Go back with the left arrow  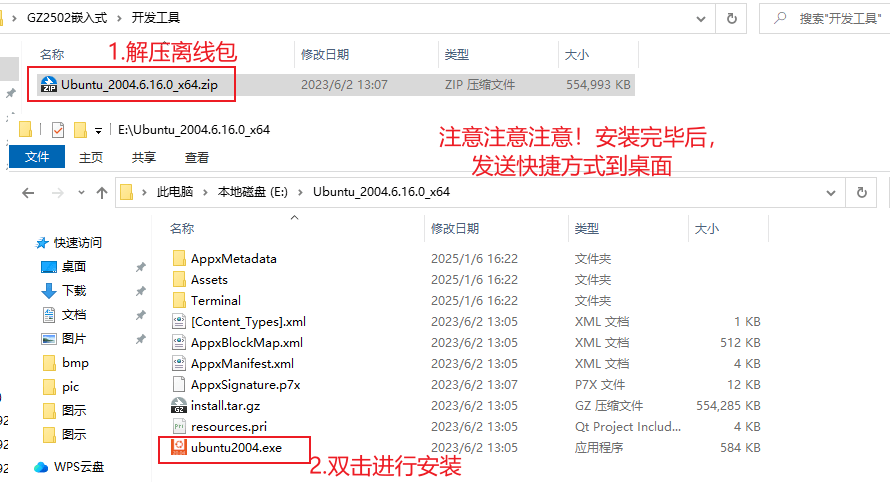pos(28,193)
